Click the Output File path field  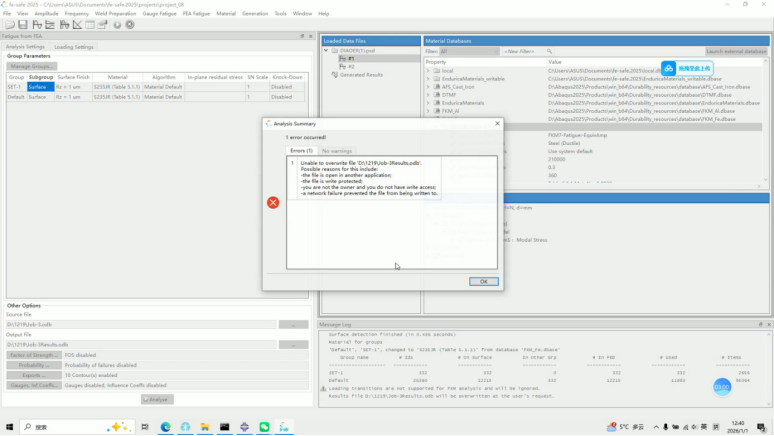(x=141, y=345)
